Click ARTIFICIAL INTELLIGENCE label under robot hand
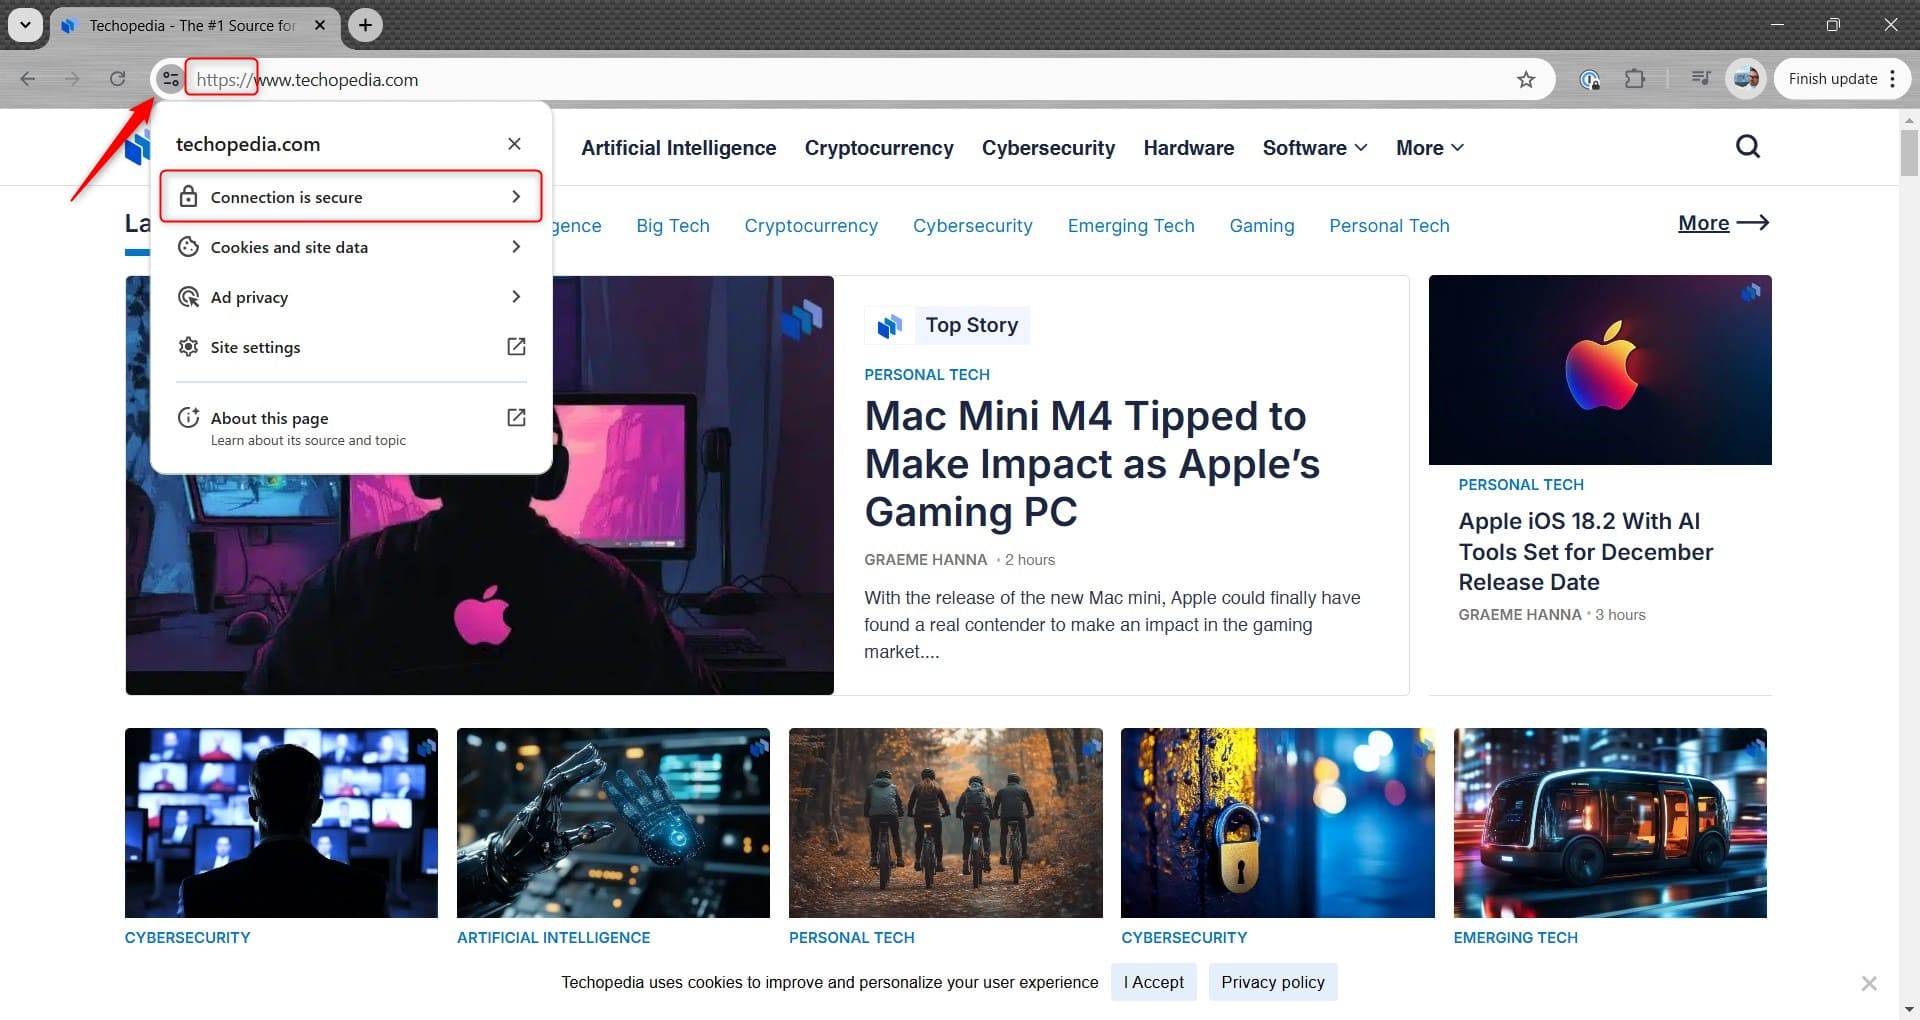This screenshot has height=1020, width=1920. click(x=553, y=938)
